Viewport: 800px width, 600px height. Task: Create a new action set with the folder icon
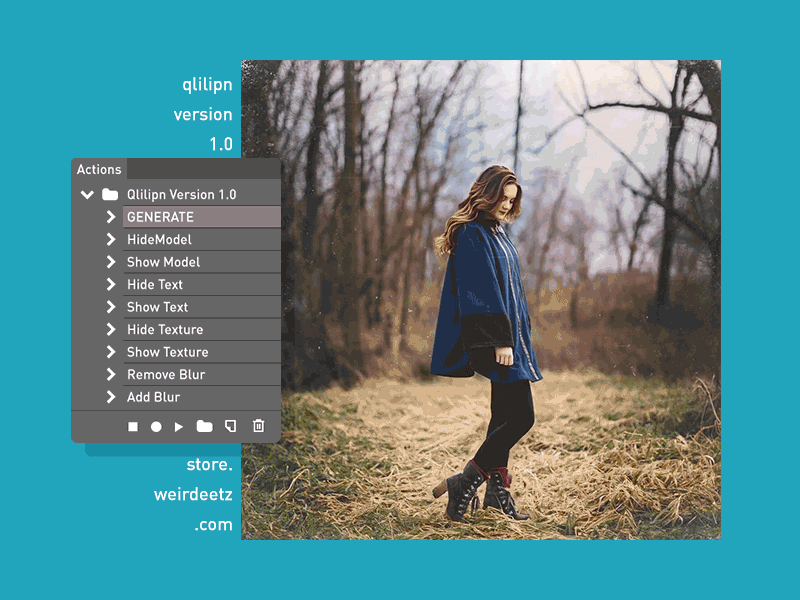(x=205, y=427)
